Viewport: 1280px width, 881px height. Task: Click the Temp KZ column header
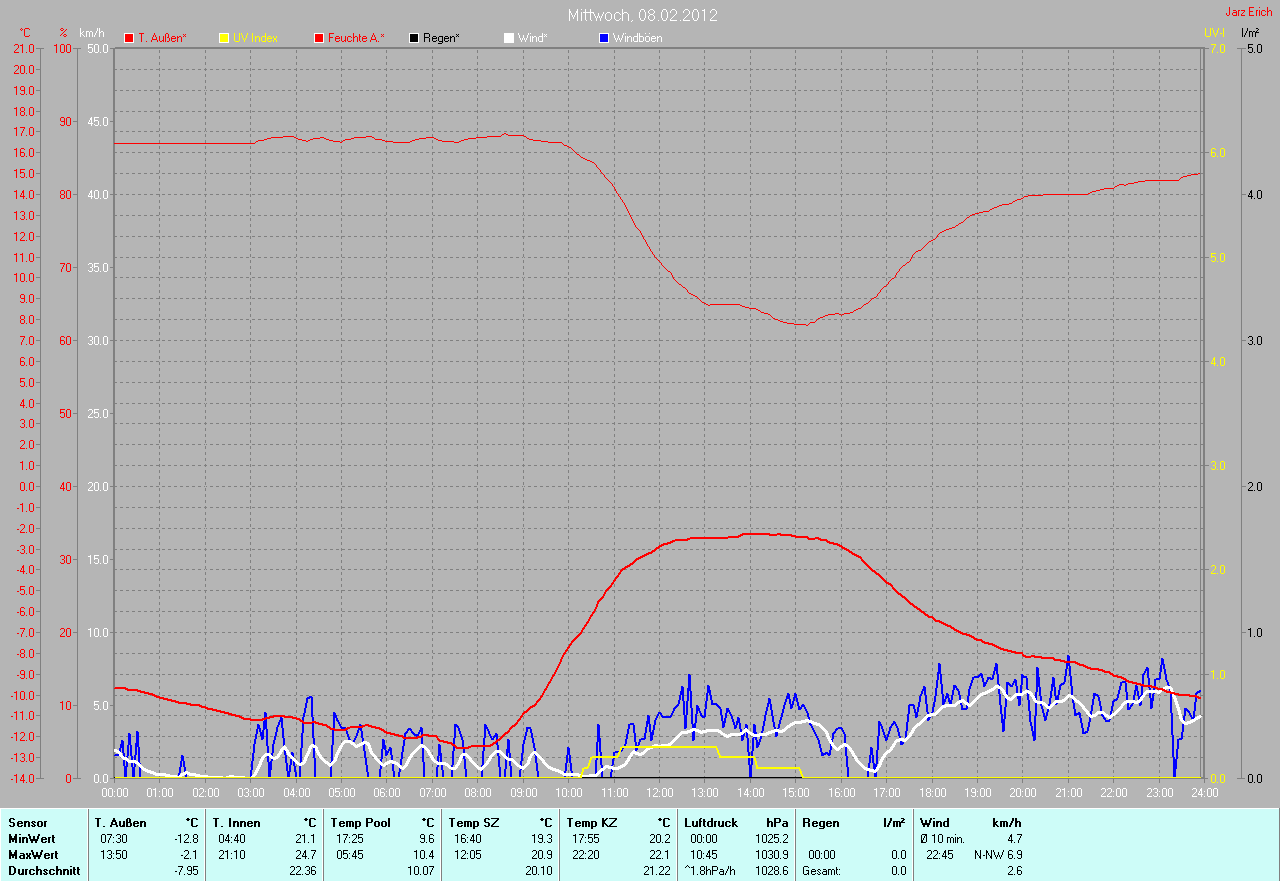click(592, 823)
